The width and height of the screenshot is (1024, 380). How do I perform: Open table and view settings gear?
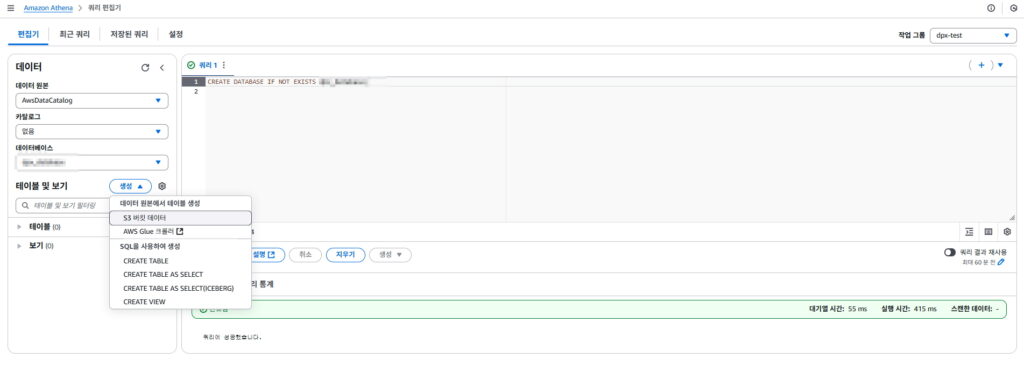[163, 186]
